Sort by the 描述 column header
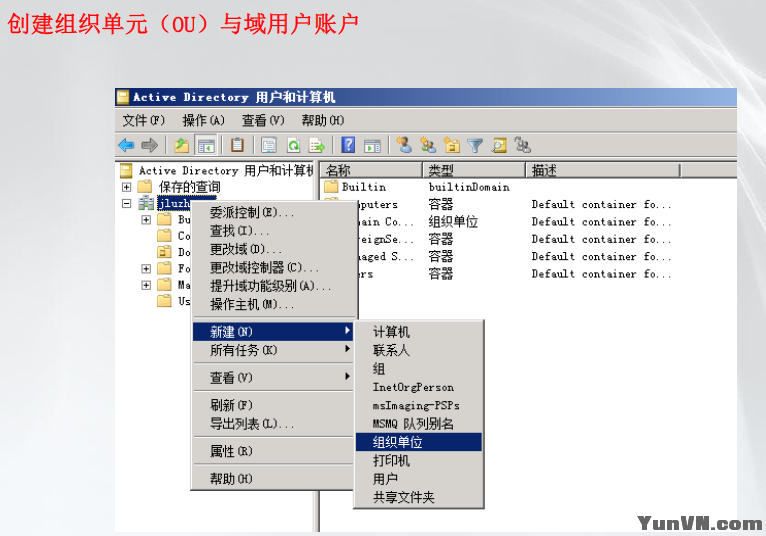The image size is (766, 536). tap(603, 171)
